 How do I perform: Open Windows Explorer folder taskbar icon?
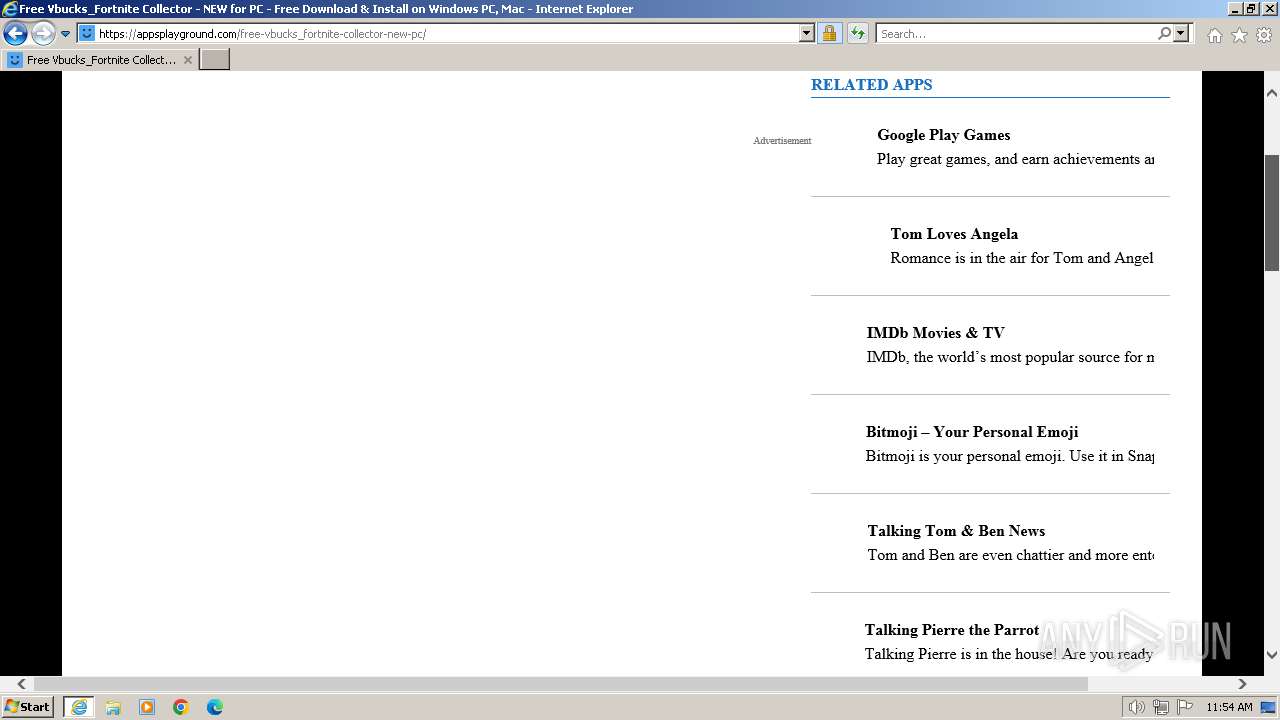click(113, 707)
